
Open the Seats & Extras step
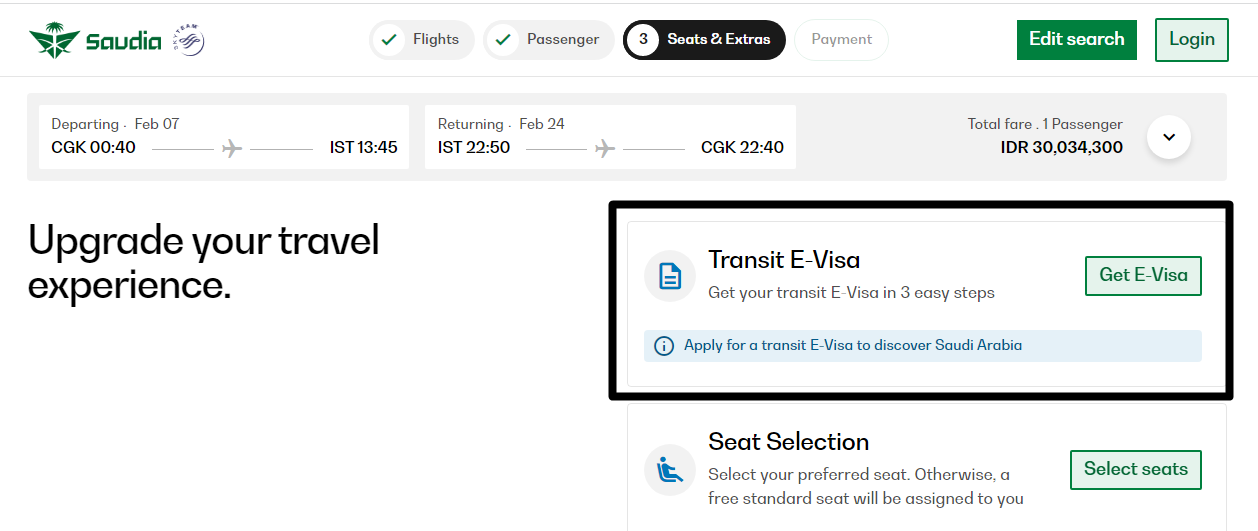pyautogui.click(x=718, y=40)
